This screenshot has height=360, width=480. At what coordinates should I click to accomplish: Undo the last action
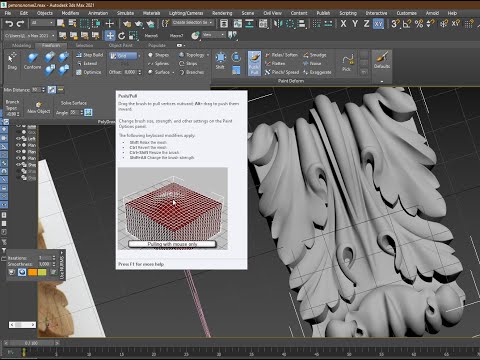(x=9, y=24)
